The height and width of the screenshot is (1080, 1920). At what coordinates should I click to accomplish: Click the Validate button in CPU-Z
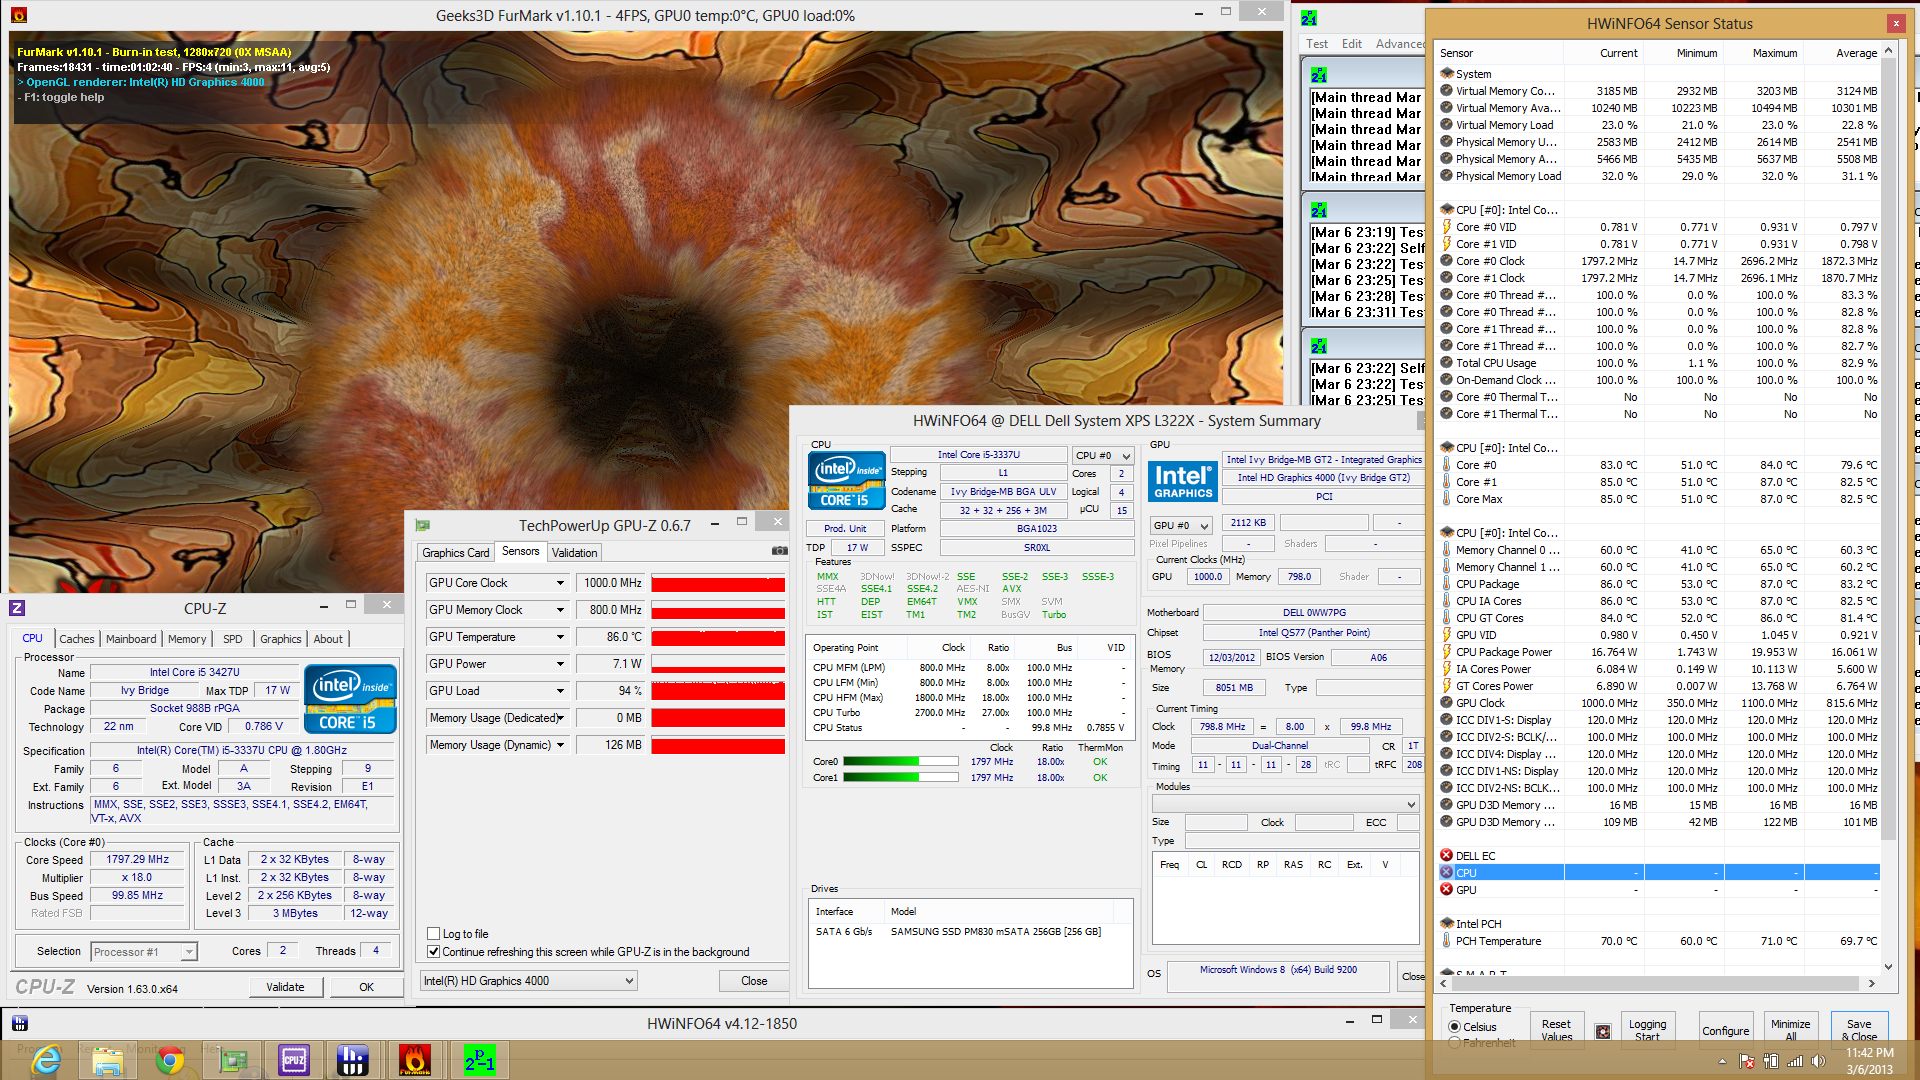[x=285, y=987]
